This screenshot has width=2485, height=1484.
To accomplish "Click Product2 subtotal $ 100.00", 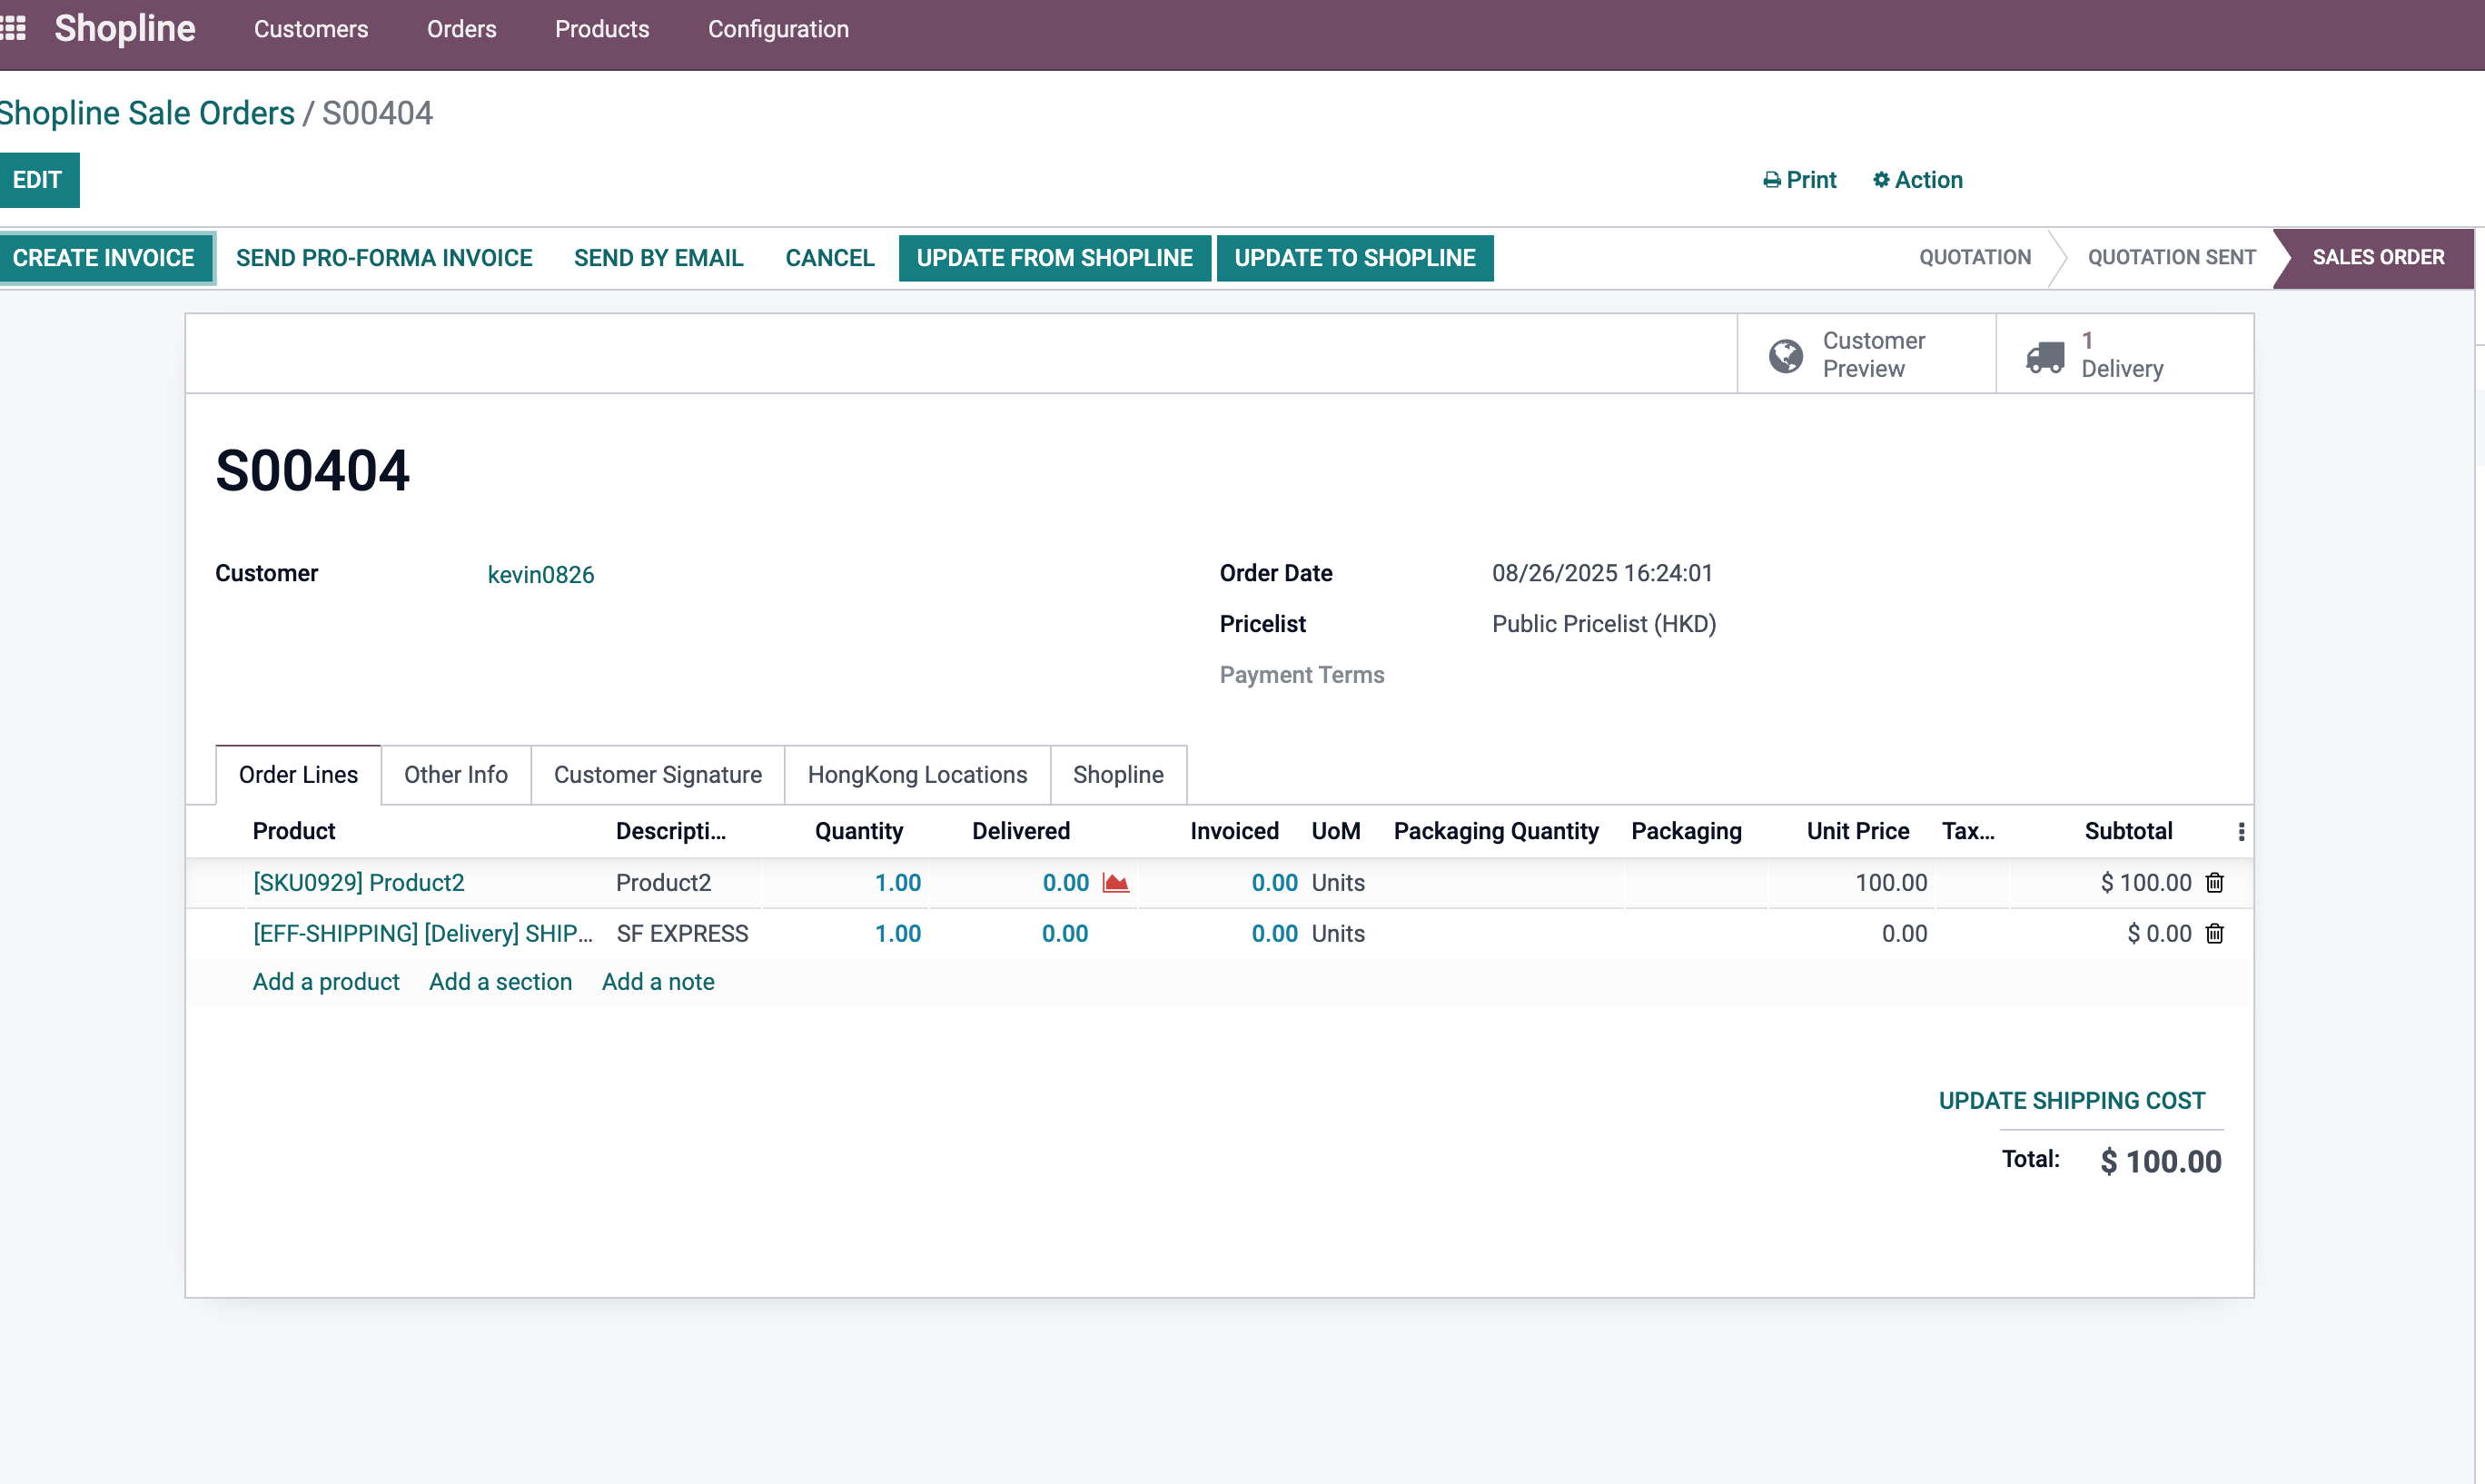I will 2146,882.
